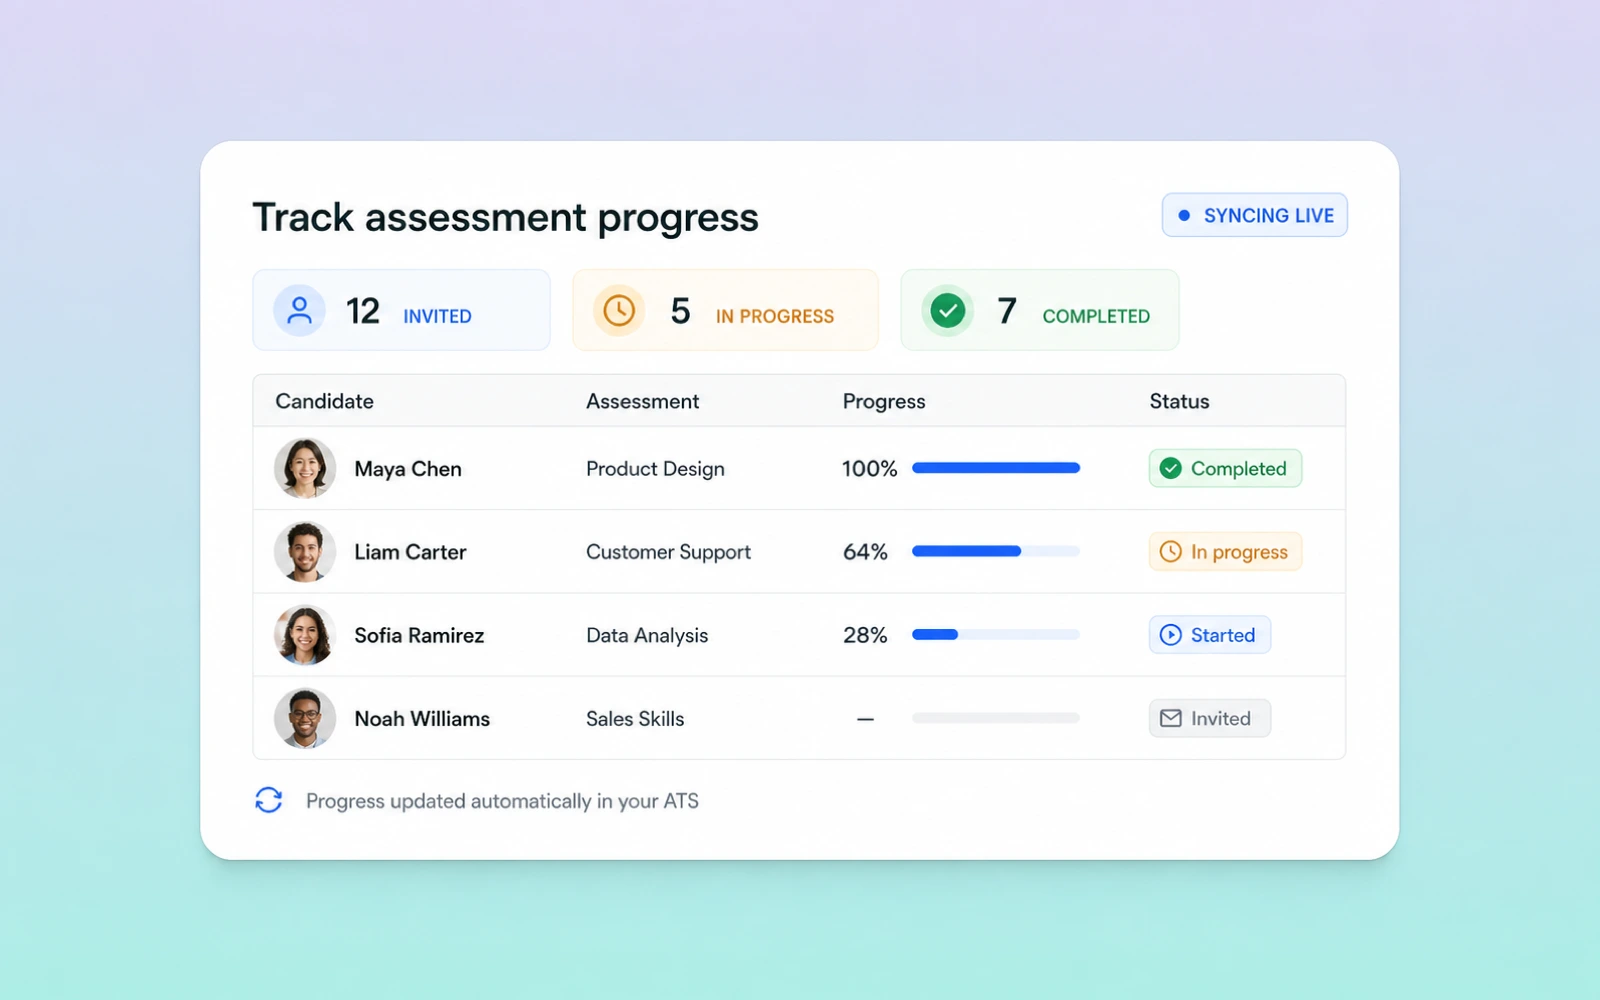Click the play icon in Started badge

1171,635
